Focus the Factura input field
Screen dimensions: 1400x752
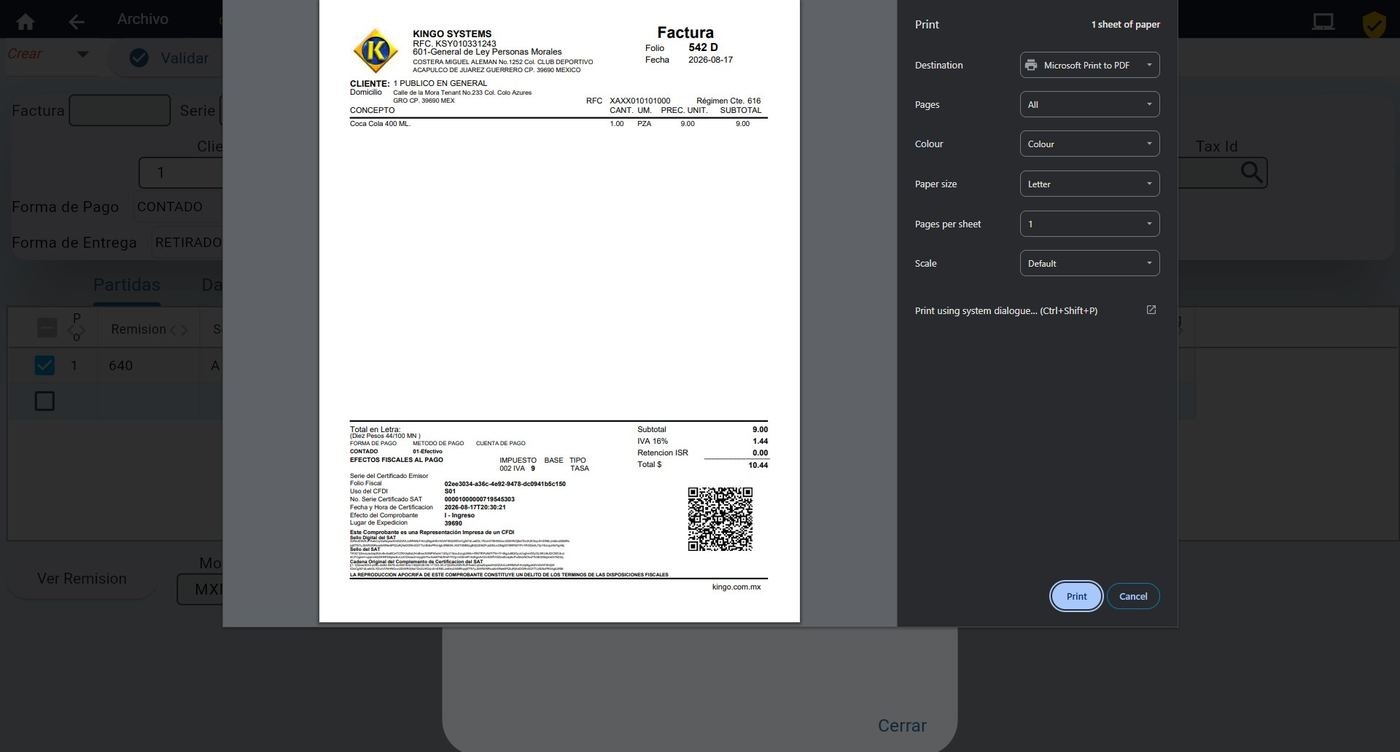[x=120, y=110]
